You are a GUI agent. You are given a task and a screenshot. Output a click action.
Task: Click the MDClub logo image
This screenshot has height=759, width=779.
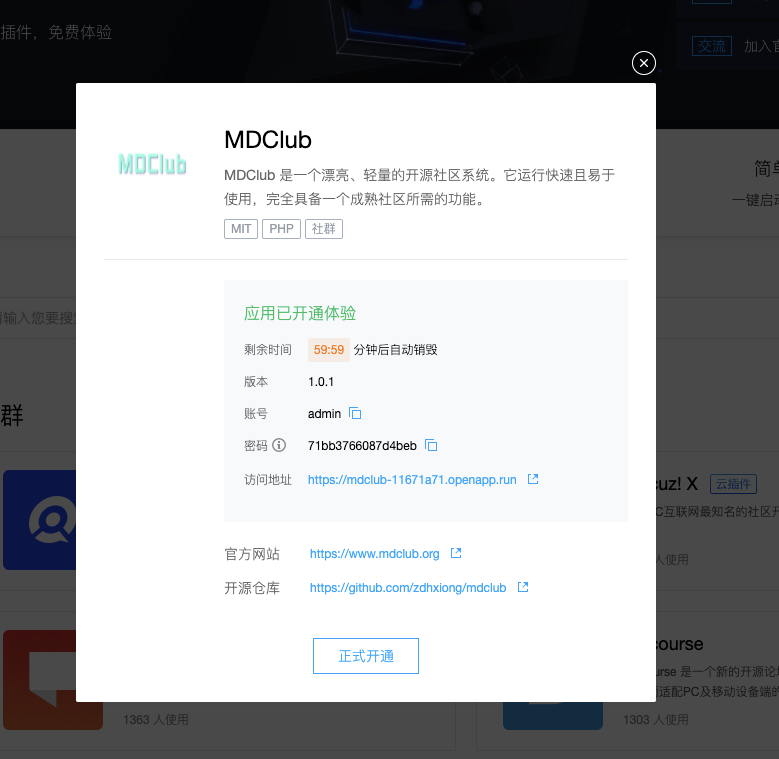(x=152, y=164)
